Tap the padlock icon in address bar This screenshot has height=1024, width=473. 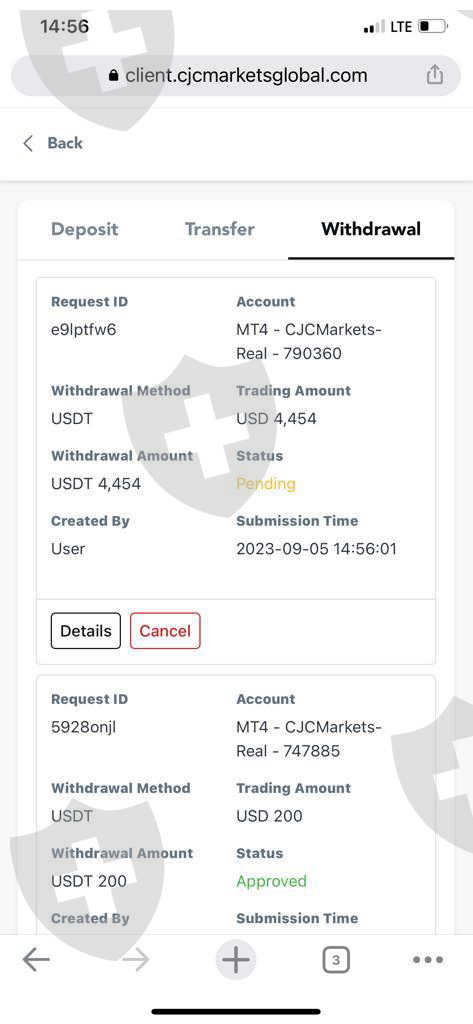(x=114, y=76)
